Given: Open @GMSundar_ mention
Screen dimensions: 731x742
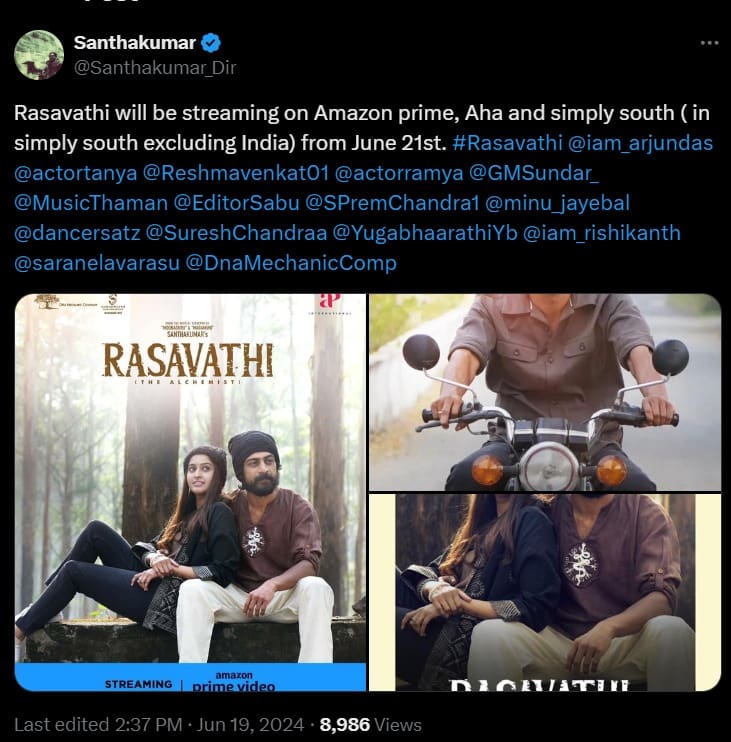Looking at the screenshot, I should 534,173.
